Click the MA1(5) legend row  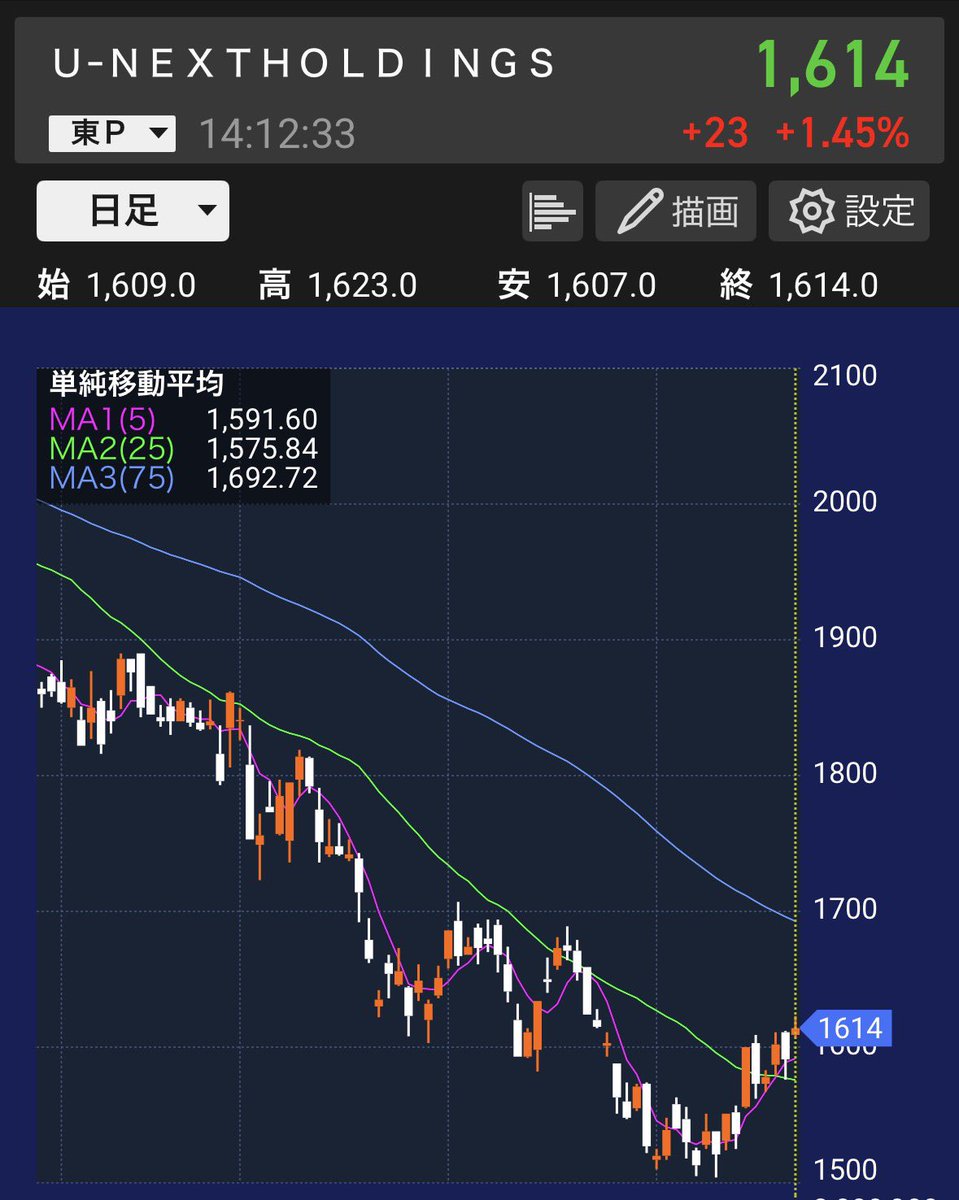pos(183,420)
